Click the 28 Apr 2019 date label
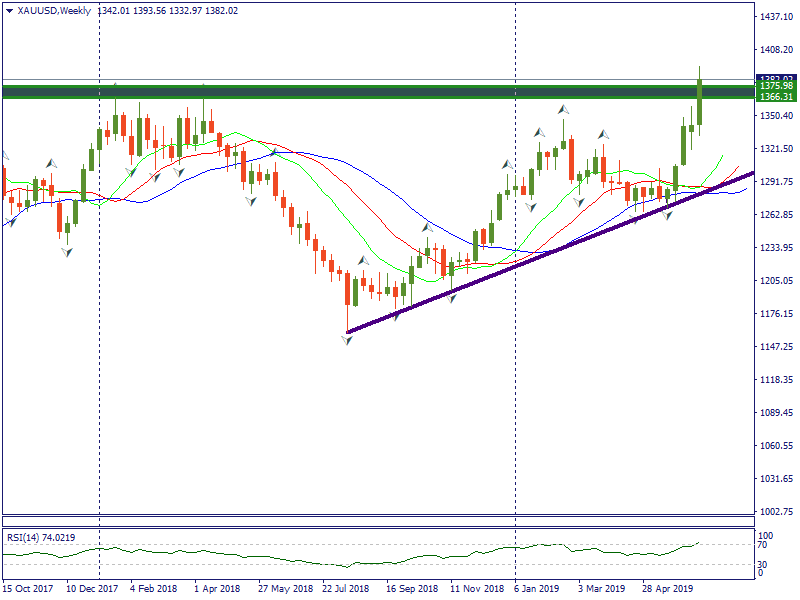This screenshot has width=800, height=600. pos(669,590)
